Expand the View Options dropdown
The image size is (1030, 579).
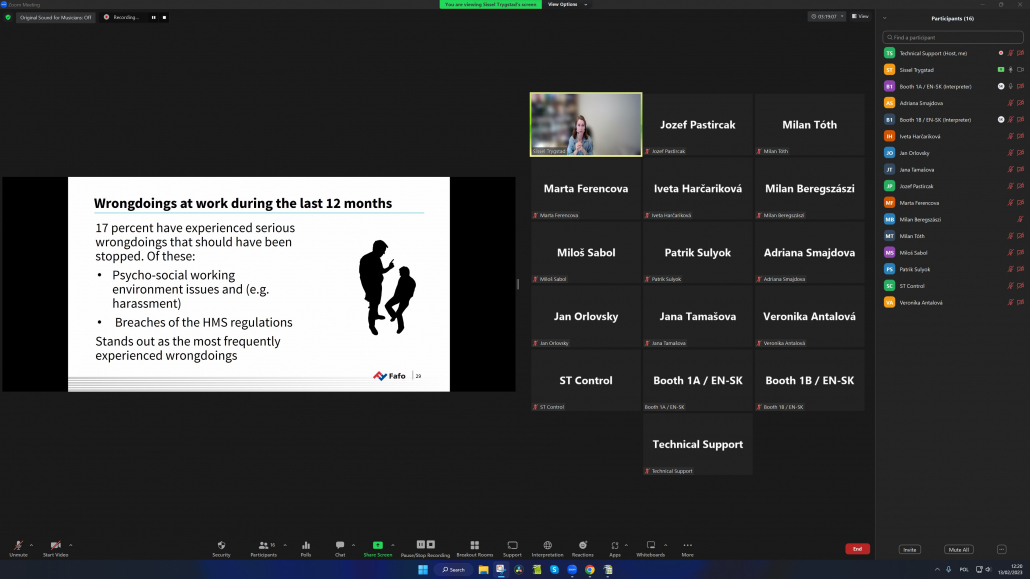pos(563,4)
